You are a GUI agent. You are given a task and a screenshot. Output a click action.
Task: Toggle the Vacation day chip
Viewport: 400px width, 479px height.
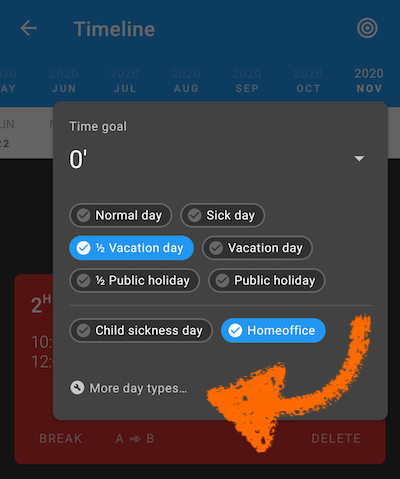pos(257,248)
